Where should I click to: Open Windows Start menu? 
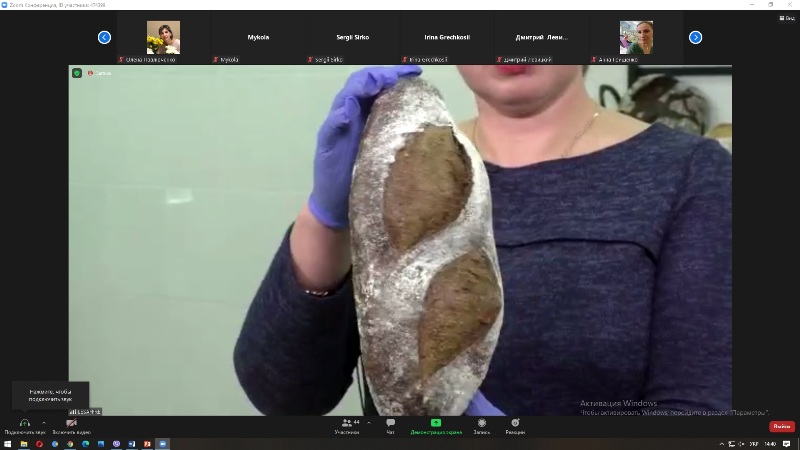[x=7, y=443]
